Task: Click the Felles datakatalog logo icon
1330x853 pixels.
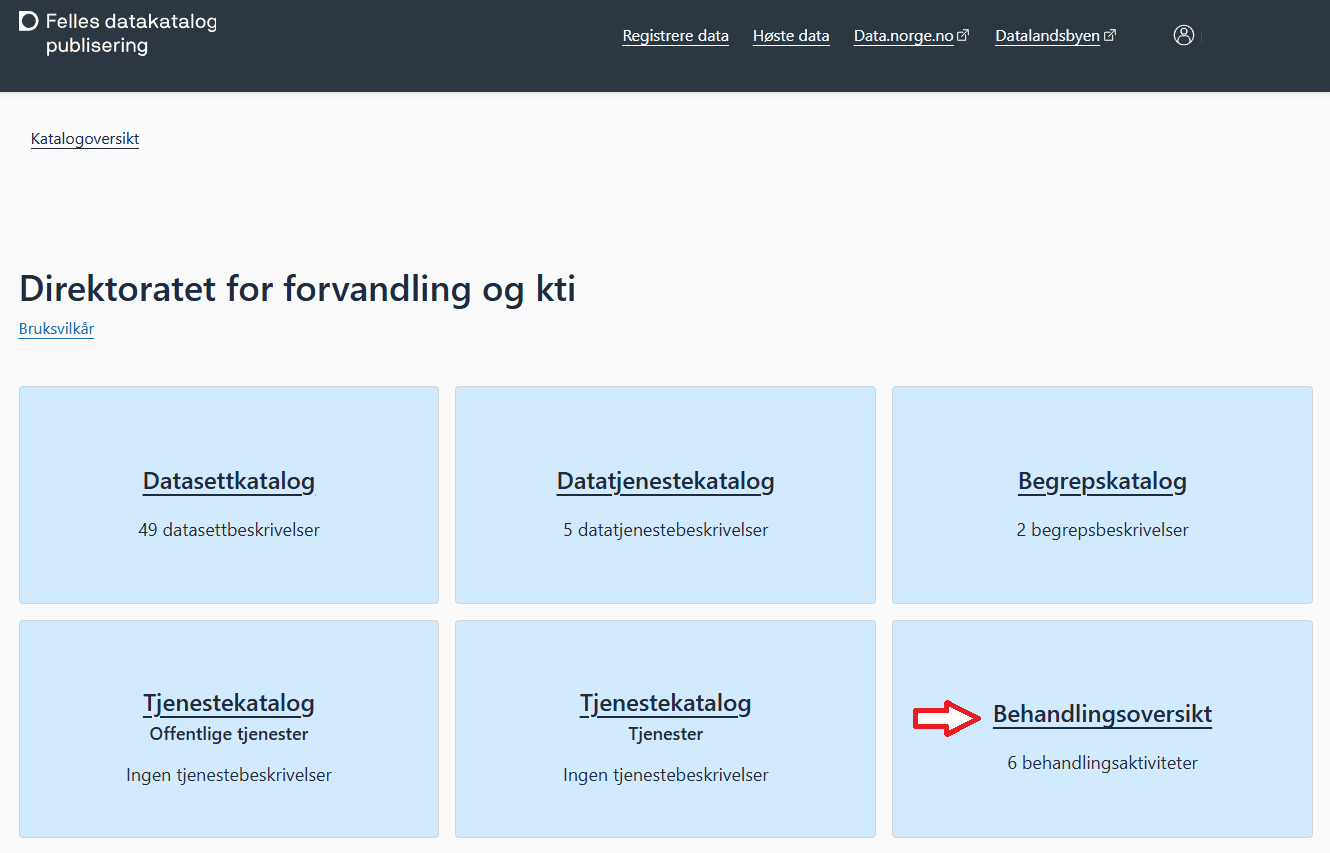Action: [29, 22]
